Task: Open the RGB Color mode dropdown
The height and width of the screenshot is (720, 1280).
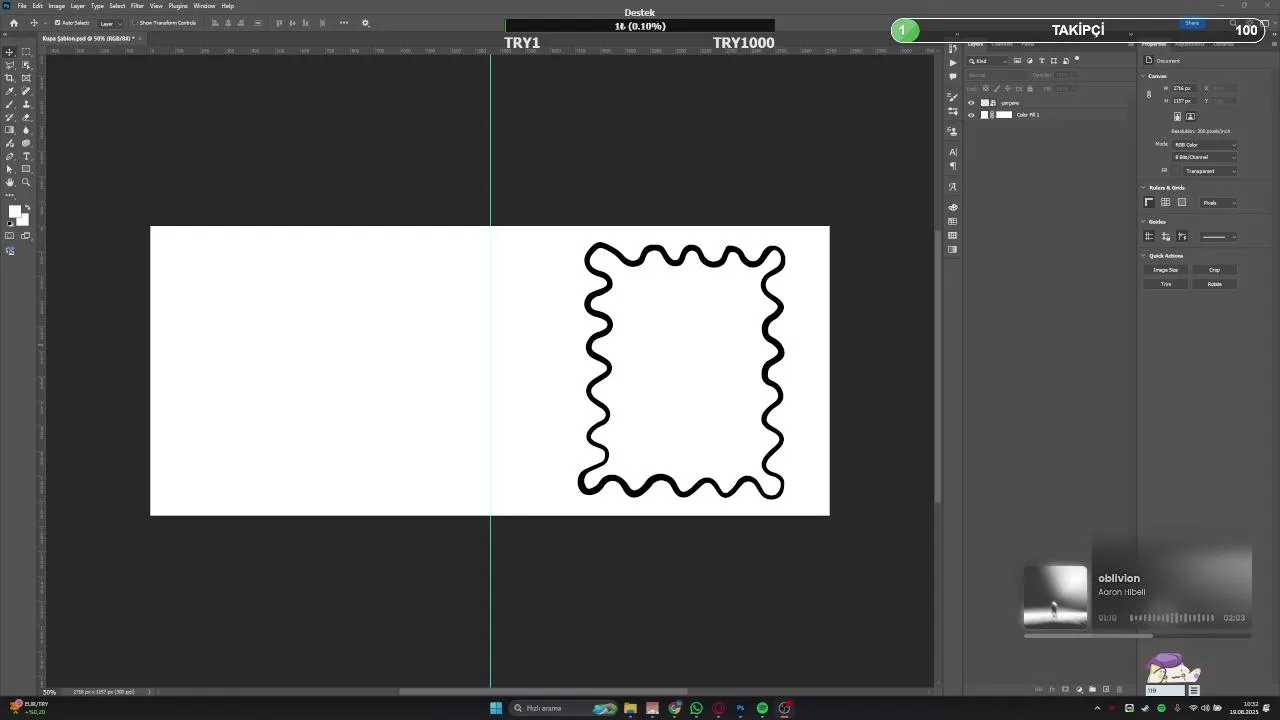Action: tap(1205, 145)
